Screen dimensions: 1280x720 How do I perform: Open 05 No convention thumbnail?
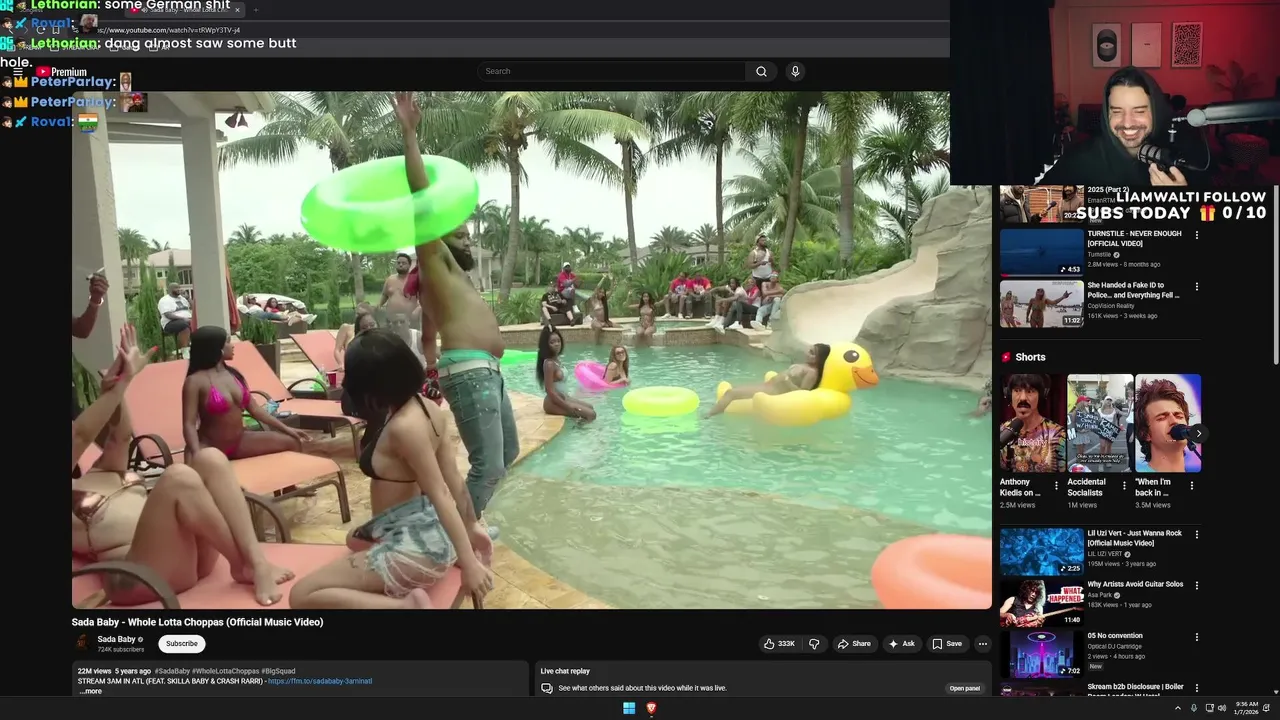1041,654
